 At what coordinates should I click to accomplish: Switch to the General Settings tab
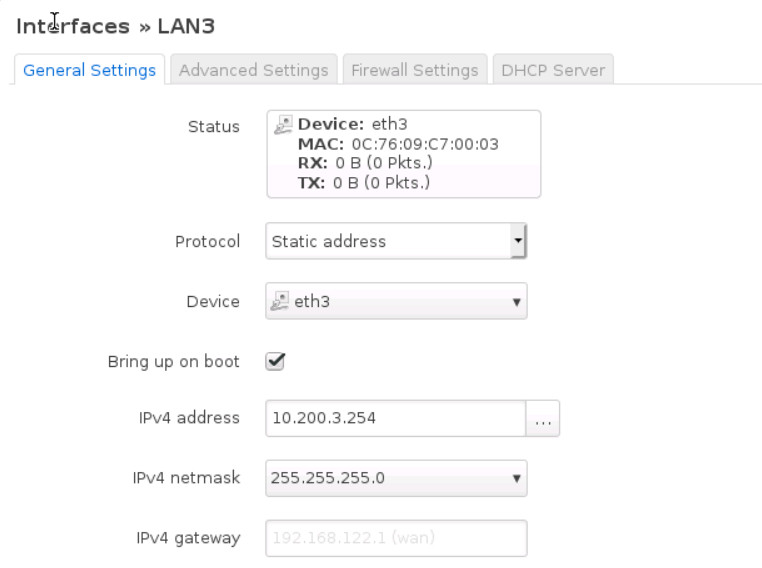click(x=89, y=70)
